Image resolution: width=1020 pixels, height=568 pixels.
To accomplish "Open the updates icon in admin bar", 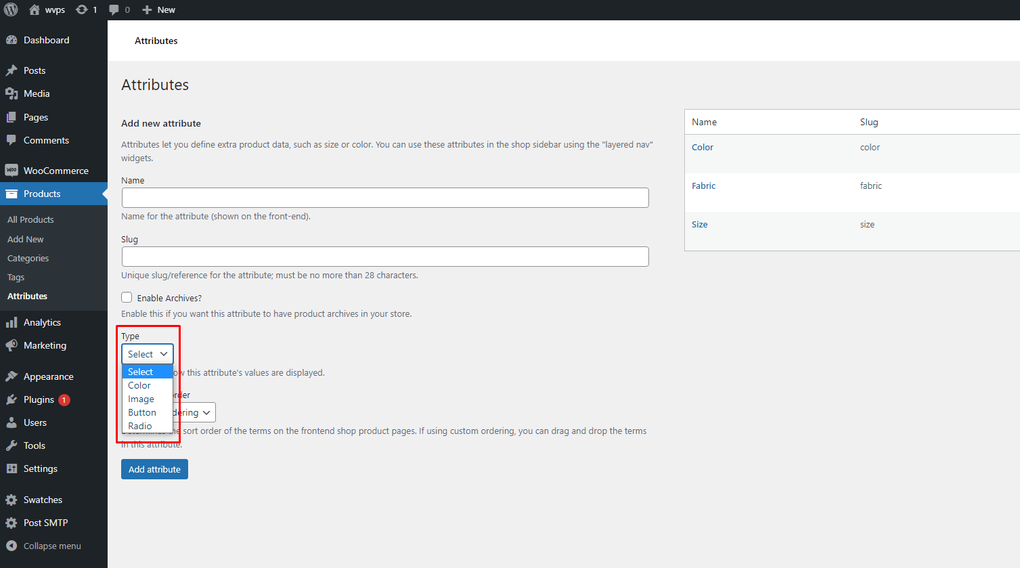I will tap(82, 10).
